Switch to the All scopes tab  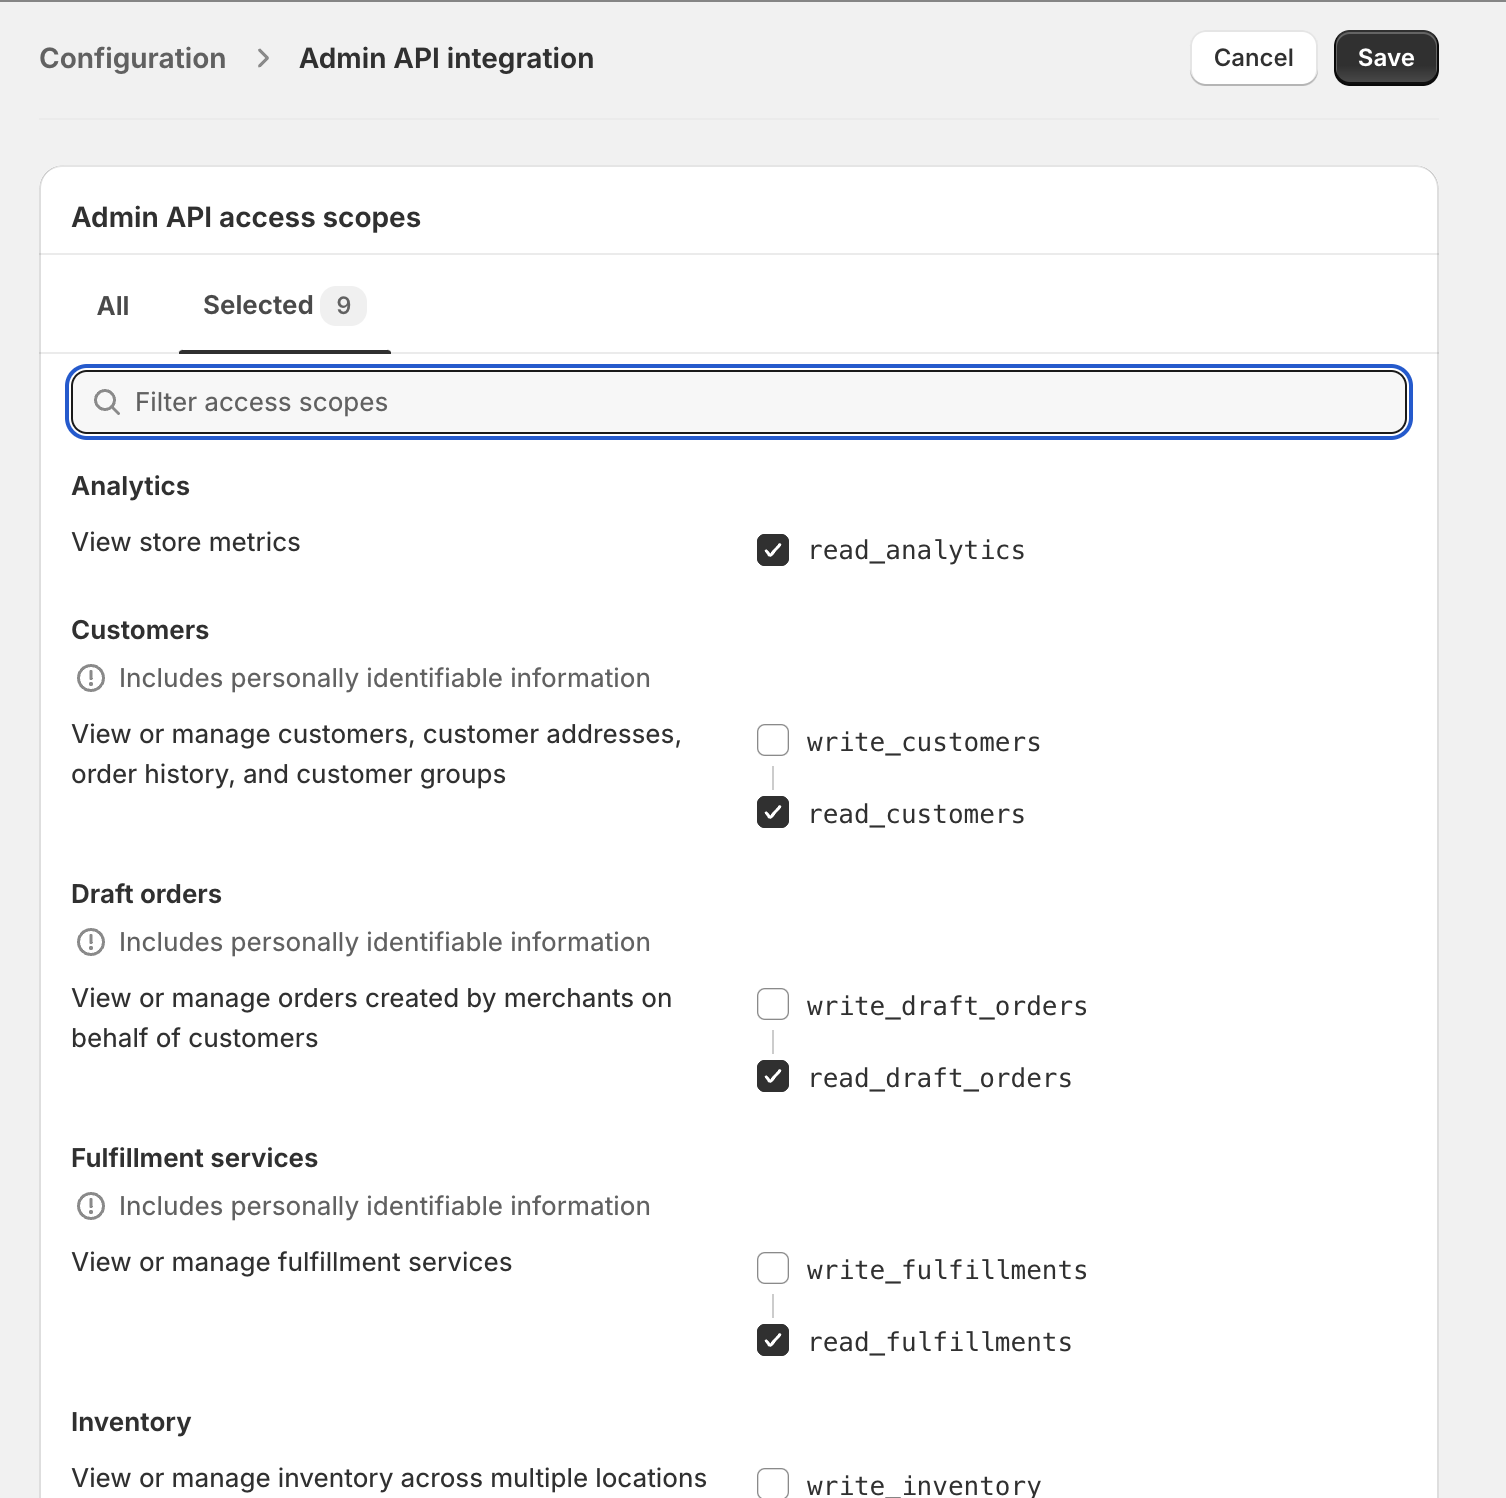pyautogui.click(x=113, y=306)
